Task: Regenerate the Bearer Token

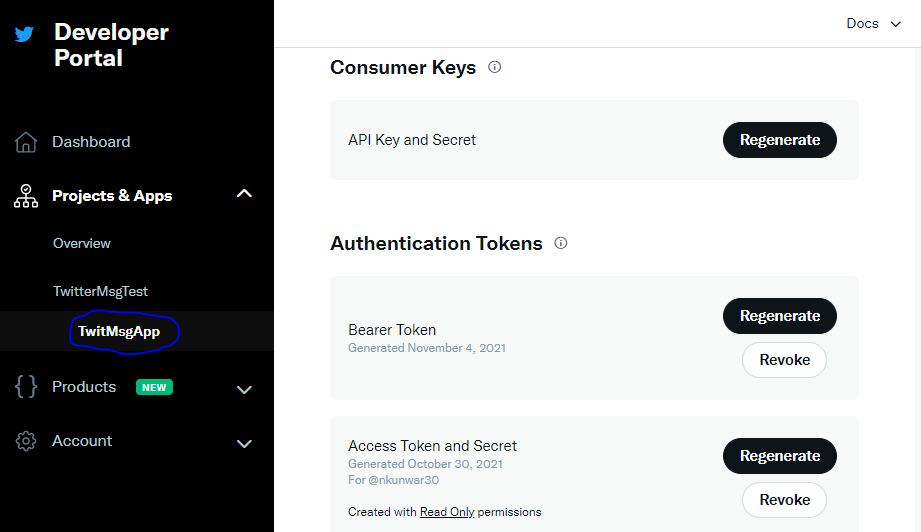Action: 779,316
